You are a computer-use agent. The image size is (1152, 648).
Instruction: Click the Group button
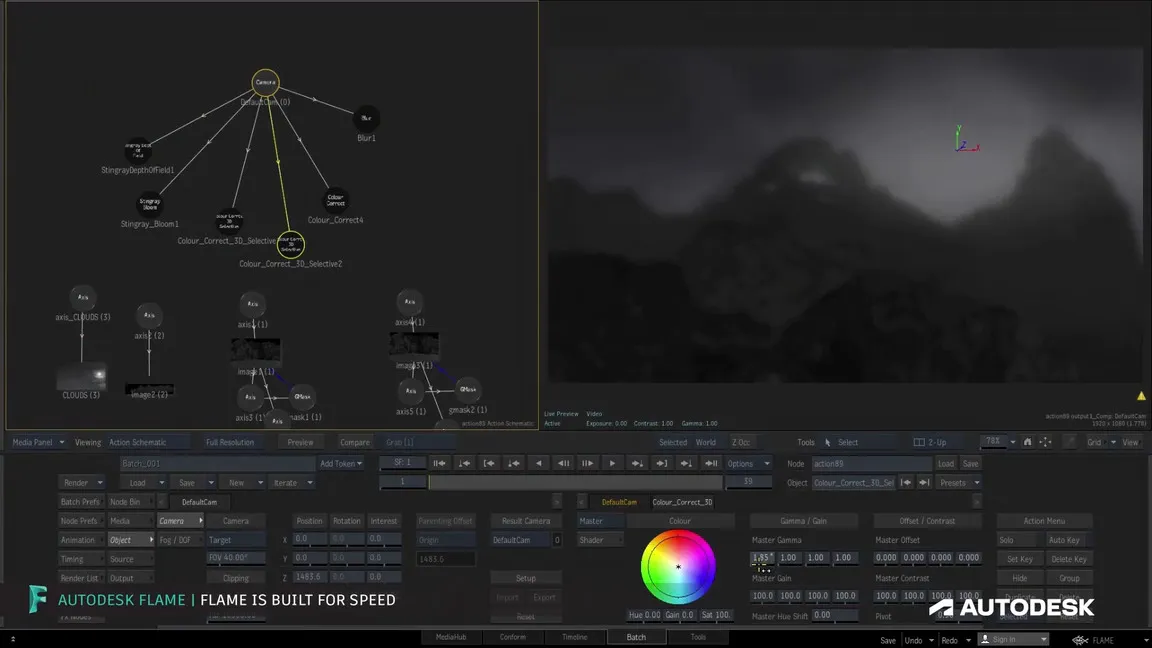[x=1071, y=577]
